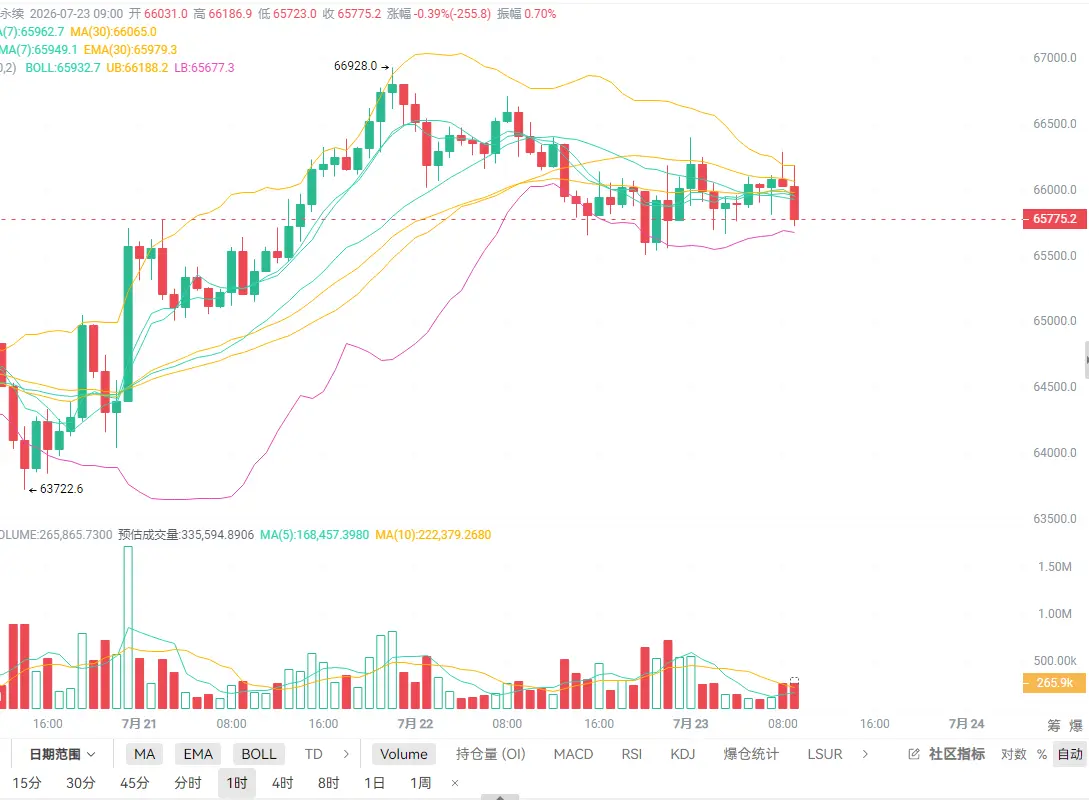Click the 预估成交量:335,594.8906 label

point(186,535)
